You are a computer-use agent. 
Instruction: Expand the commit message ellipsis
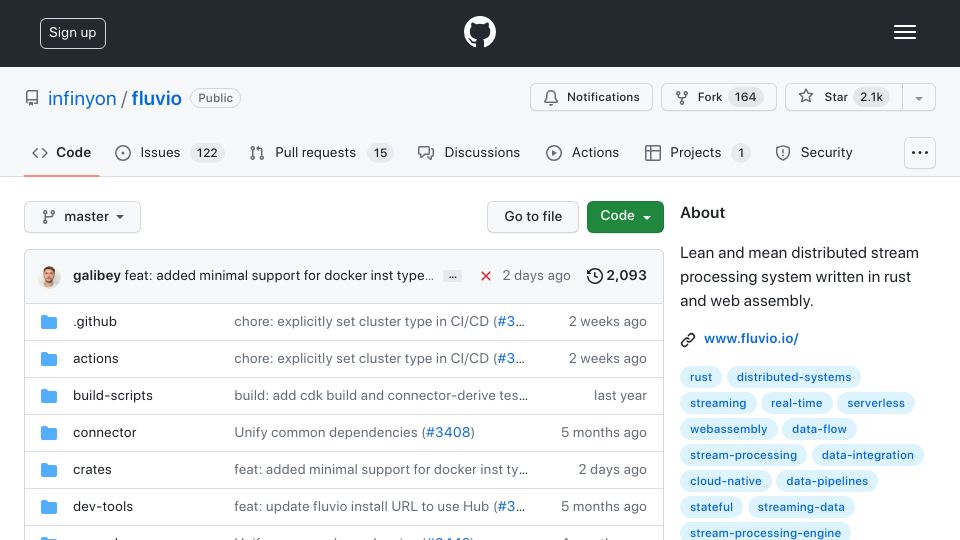[452, 276]
